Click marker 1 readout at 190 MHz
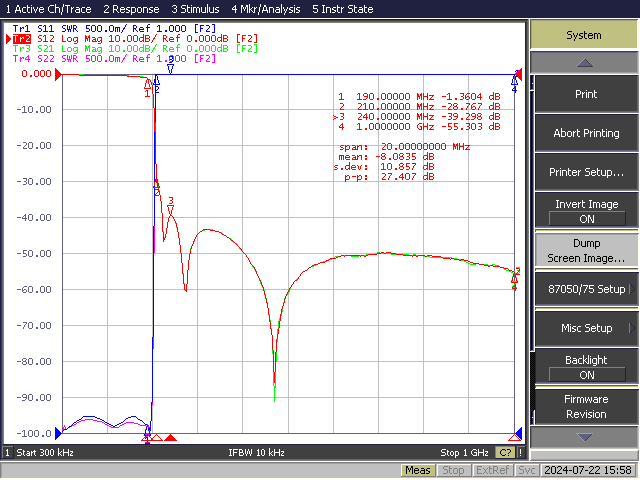 419,97
